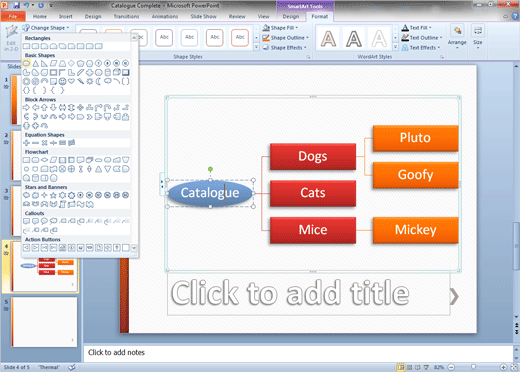The height and width of the screenshot is (372, 520).
Task: Select the plus sign in Equation Shapes
Action: click(26, 143)
